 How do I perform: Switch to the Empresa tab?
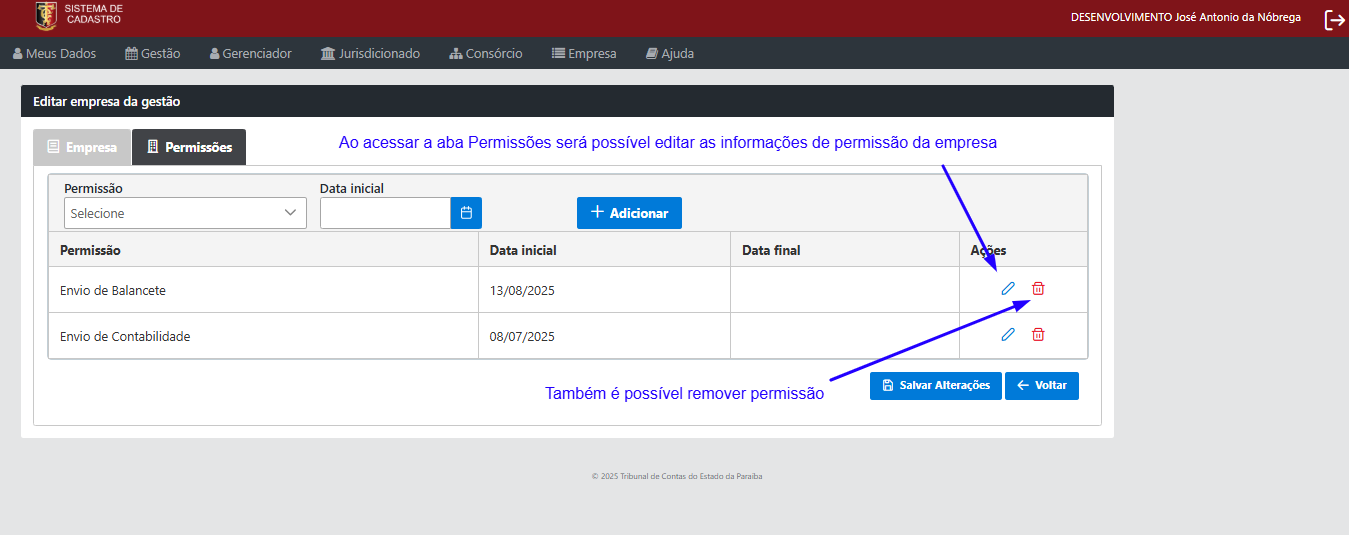[x=82, y=147]
